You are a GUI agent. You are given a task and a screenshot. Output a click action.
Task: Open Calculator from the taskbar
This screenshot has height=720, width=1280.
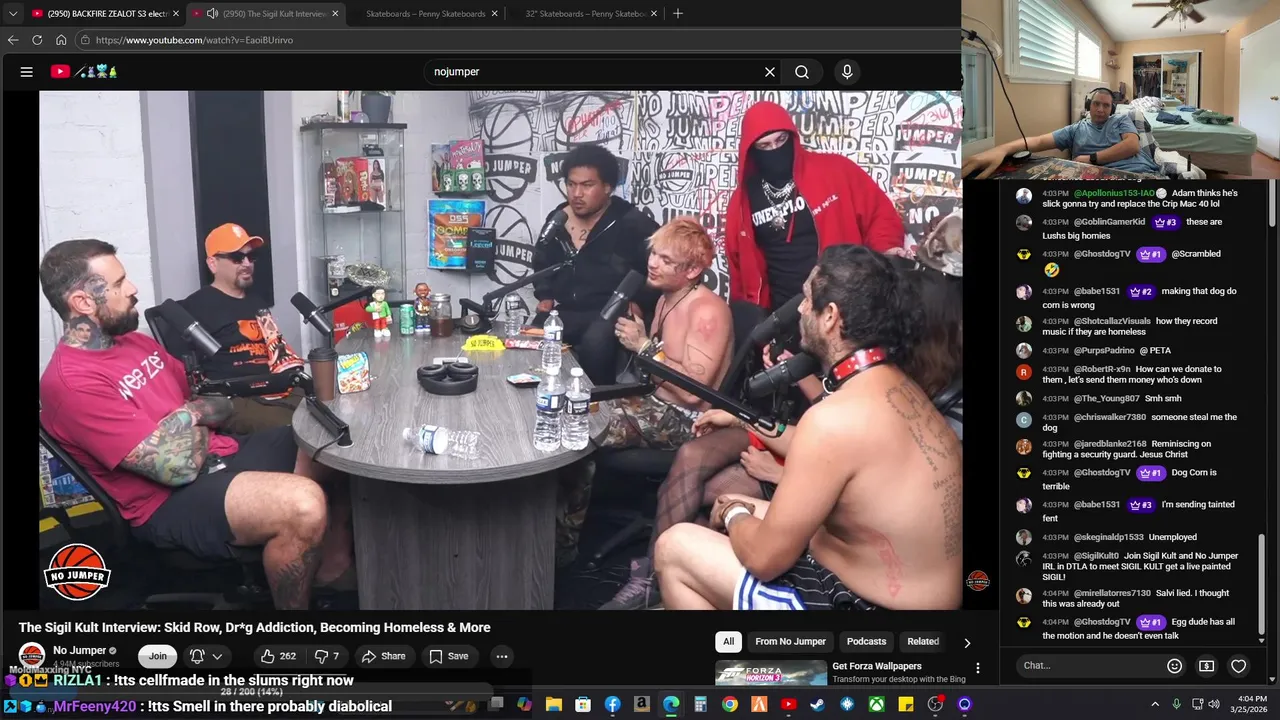point(701,704)
